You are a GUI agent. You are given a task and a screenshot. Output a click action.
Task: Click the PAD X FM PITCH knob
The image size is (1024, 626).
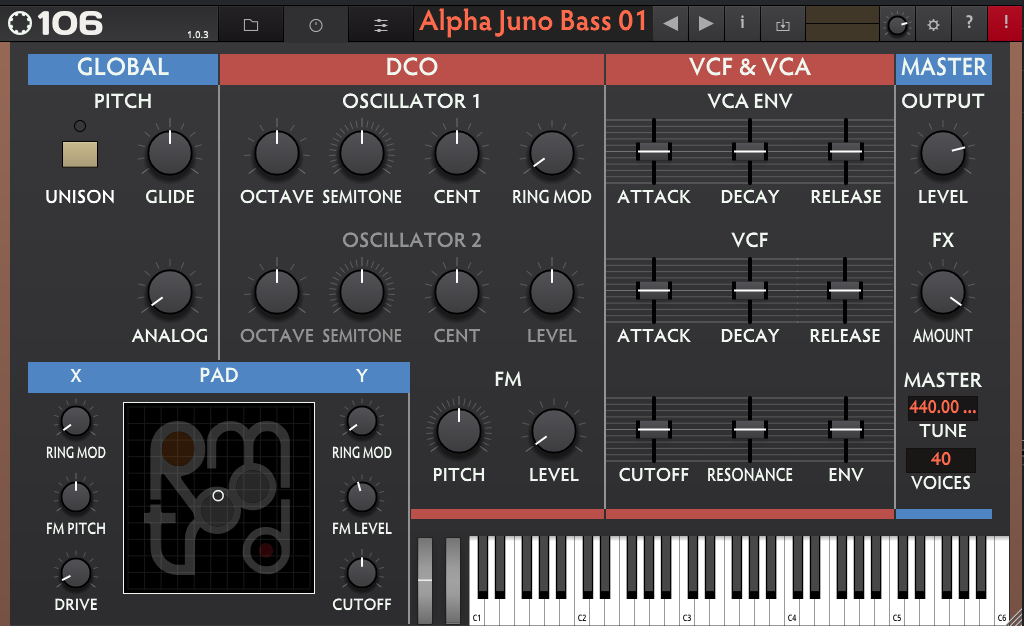76,497
